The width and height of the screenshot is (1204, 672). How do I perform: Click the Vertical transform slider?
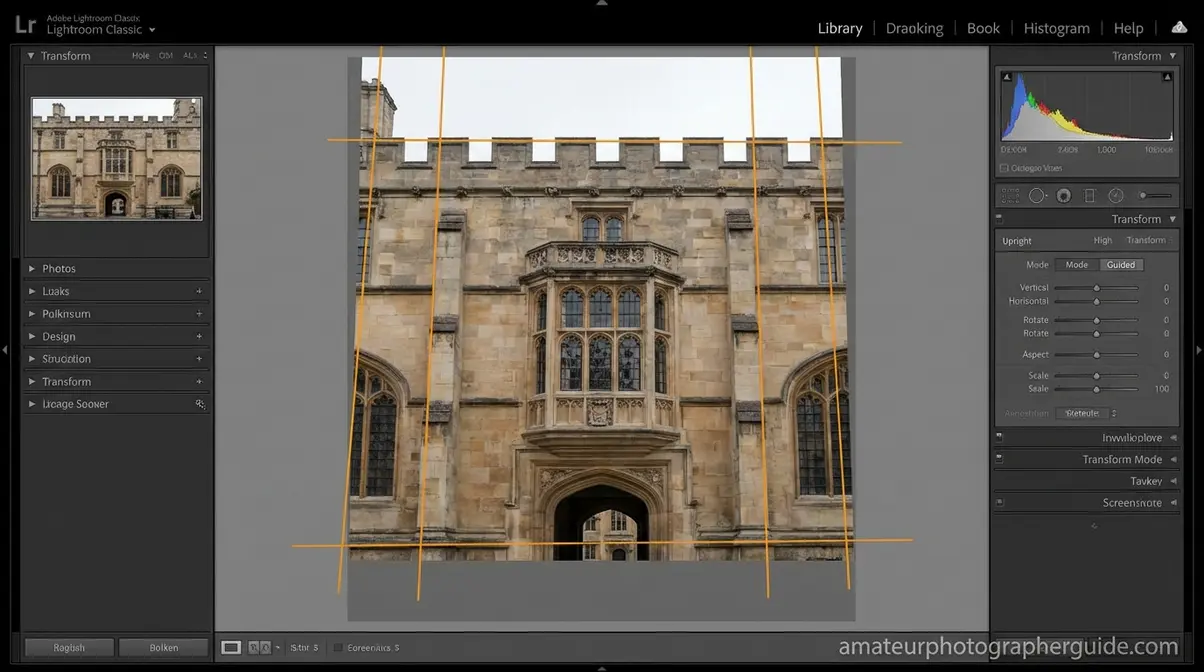click(x=1095, y=287)
